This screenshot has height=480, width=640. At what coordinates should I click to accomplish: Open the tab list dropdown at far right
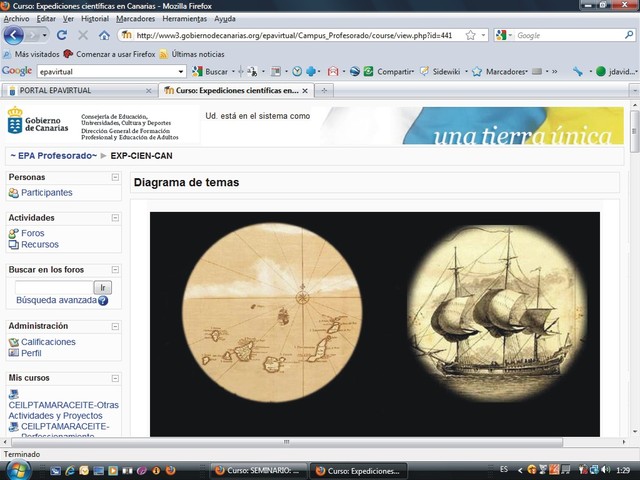pyautogui.click(x=635, y=91)
